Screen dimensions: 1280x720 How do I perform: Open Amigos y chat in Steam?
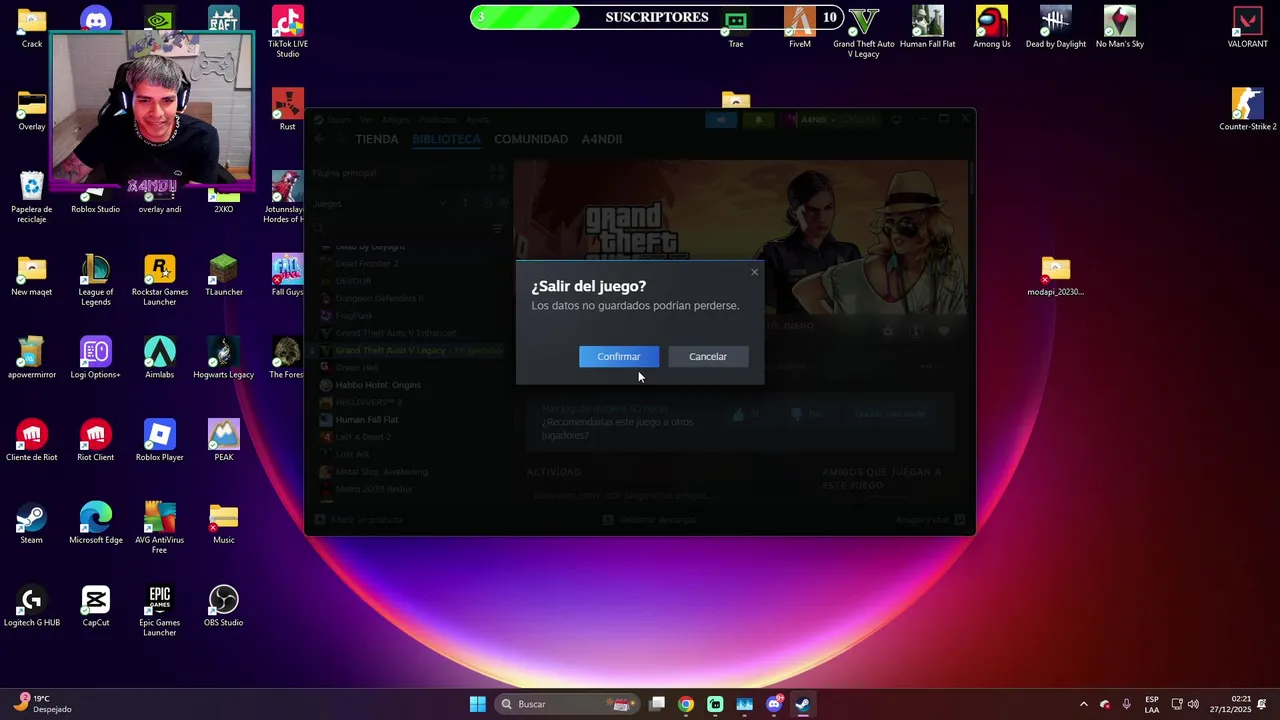point(930,520)
